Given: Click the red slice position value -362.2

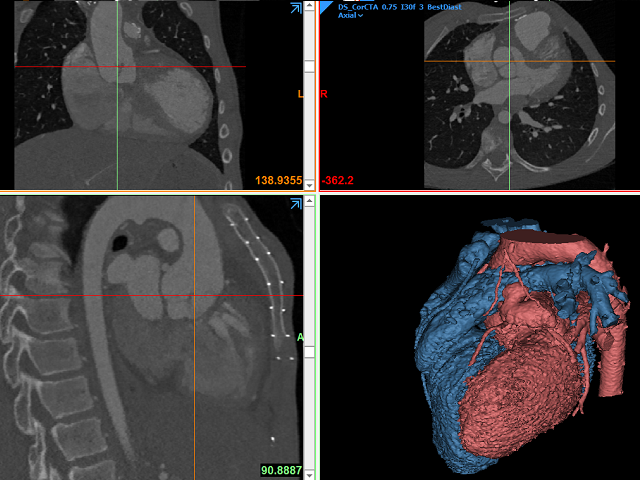Looking at the screenshot, I should tap(338, 180).
